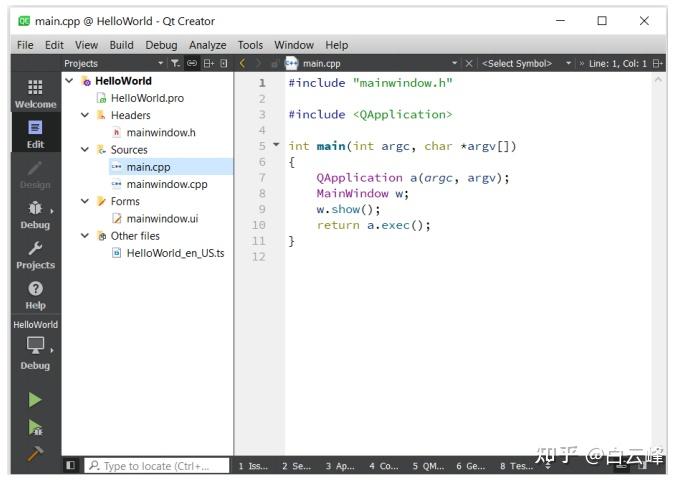Split the Projects side panel
Image resolution: width=682 pixels, height=484 pixels.
(x=209, y=63)
